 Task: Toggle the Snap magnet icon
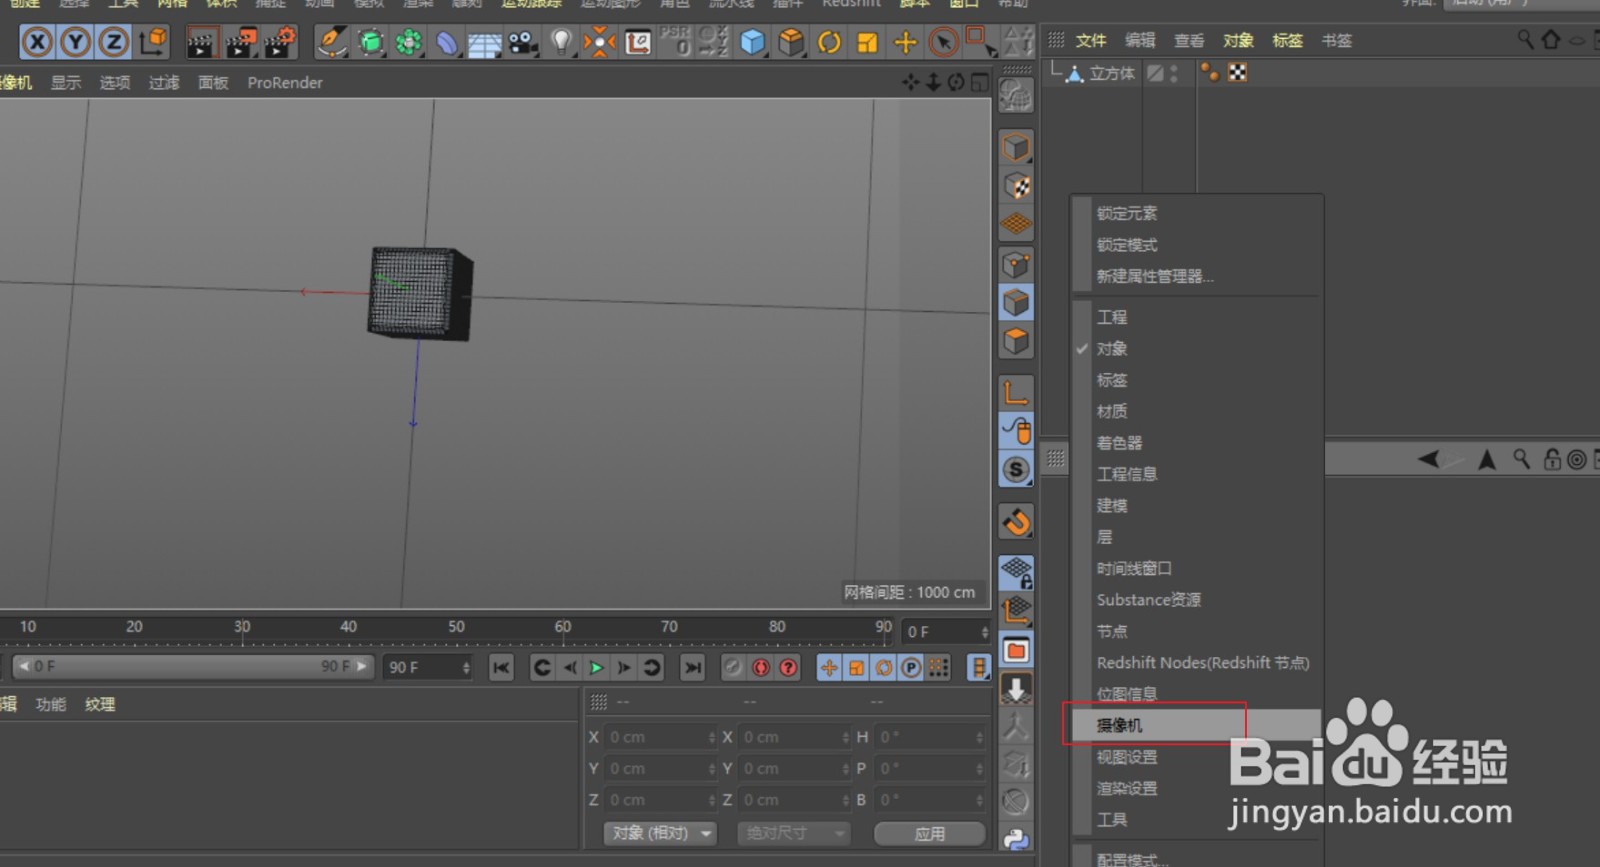tap(1016, 521)
